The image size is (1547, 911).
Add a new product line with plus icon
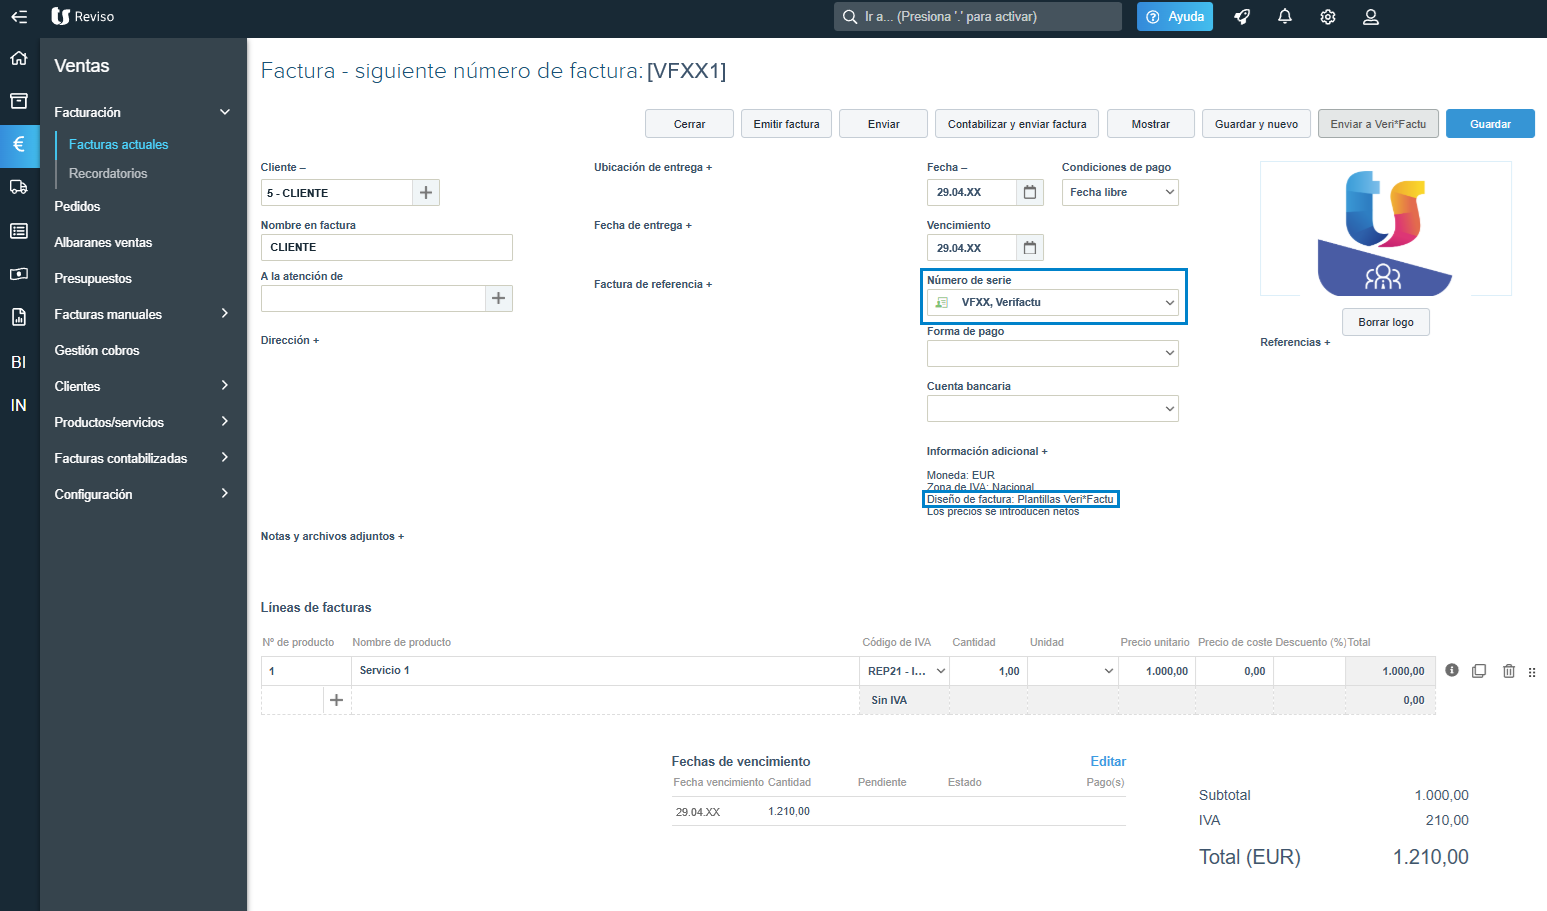click(337, 700)
